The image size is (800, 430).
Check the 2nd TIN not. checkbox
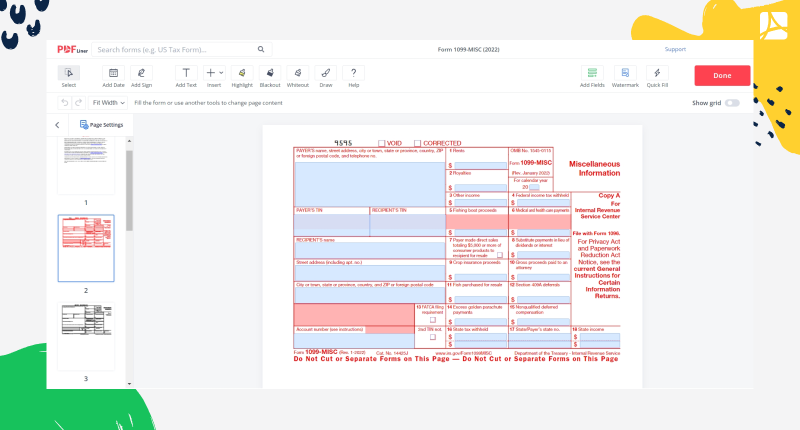[x=433, y=337]
